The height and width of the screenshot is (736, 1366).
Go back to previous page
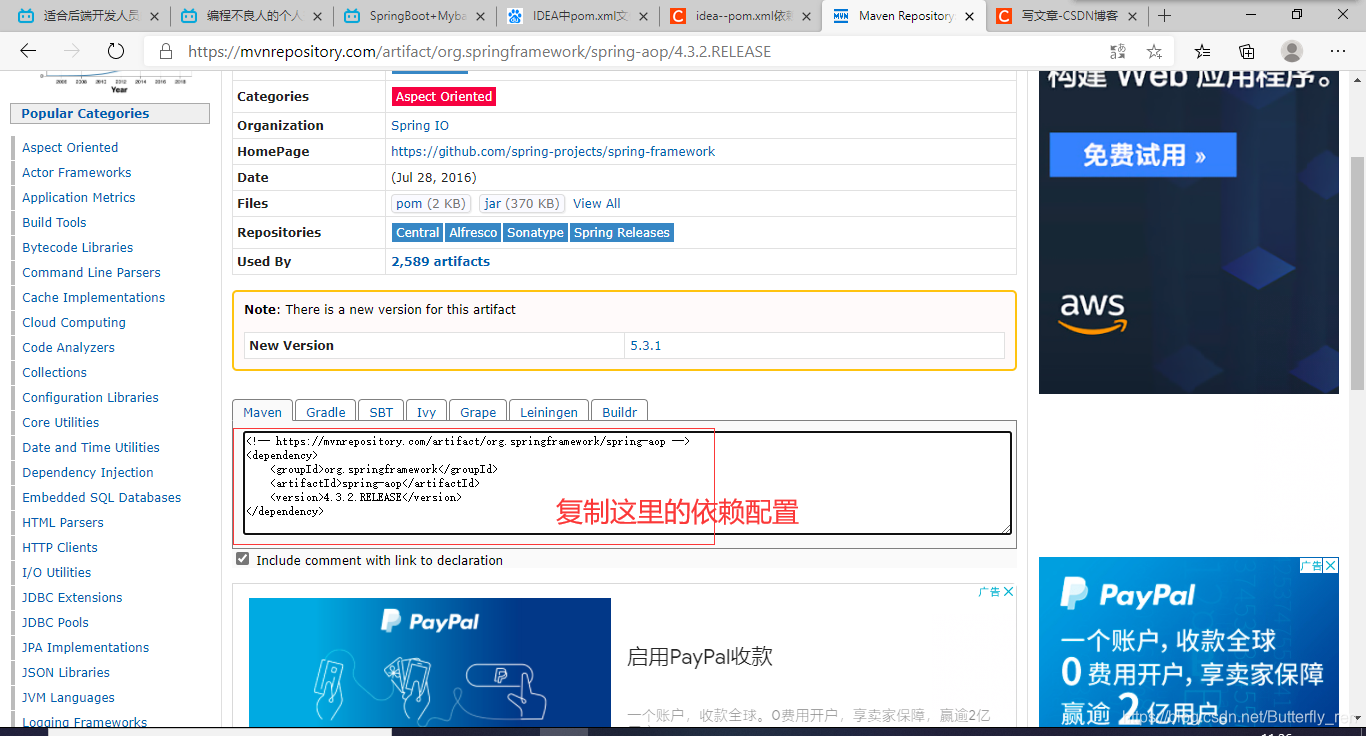[x=28, y=51]
